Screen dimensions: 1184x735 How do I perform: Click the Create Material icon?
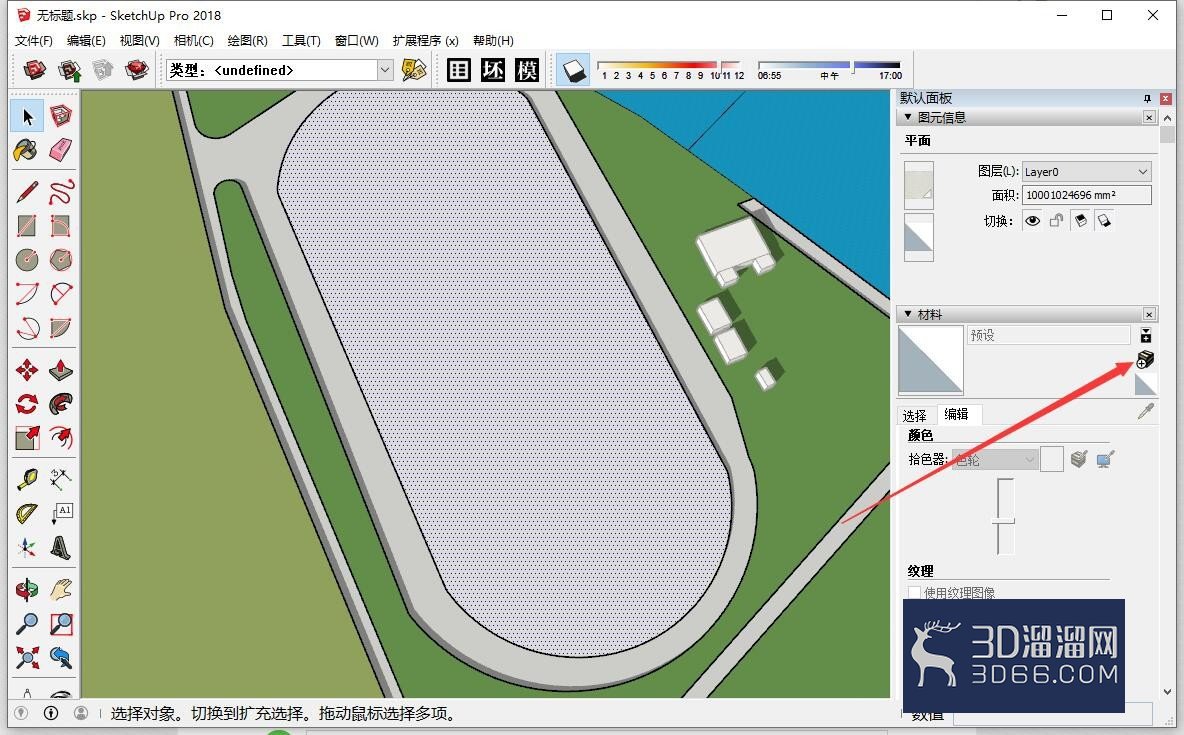[x=1145, y=360]
